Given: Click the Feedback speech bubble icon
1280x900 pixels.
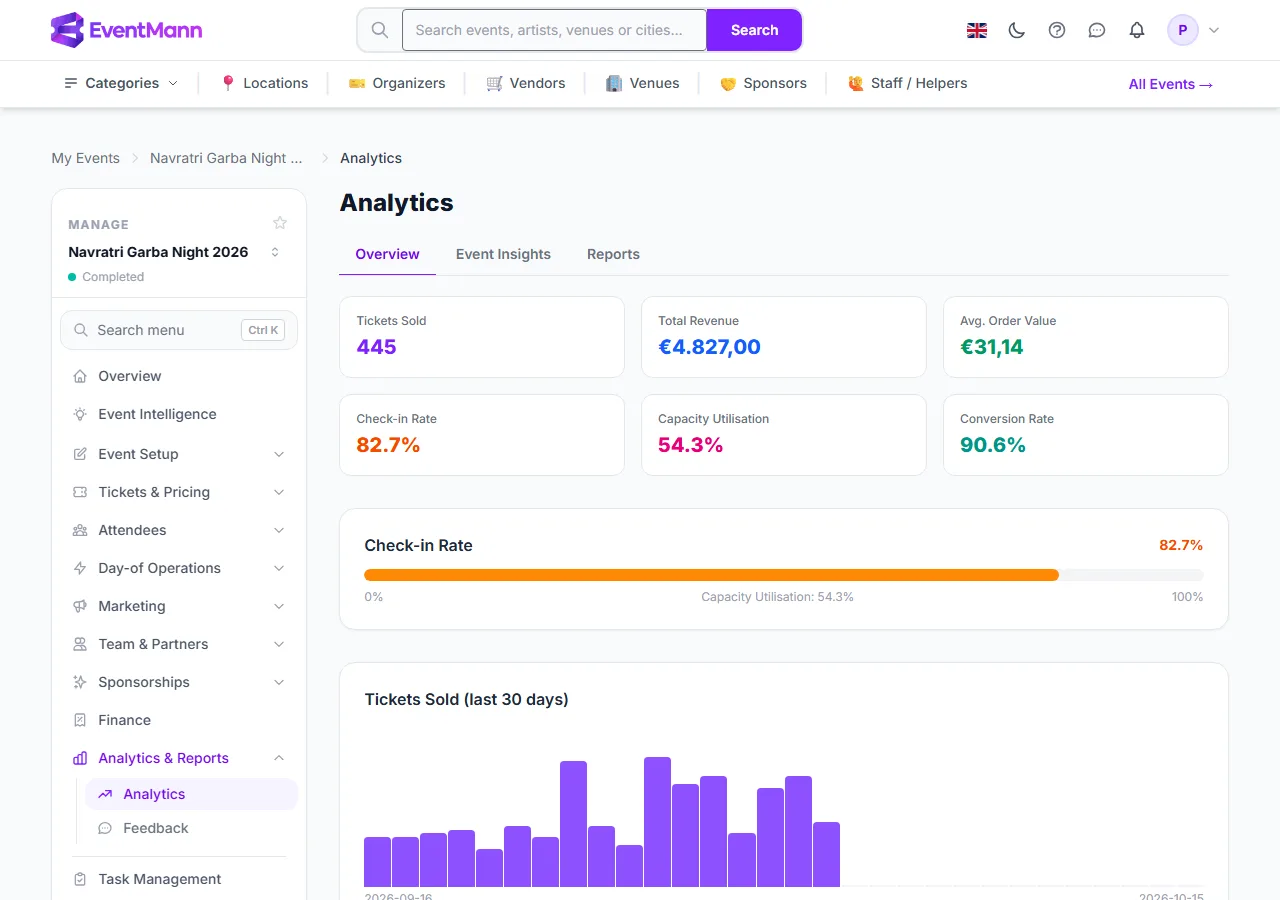Looking at the screenshot, I should [x=105, y=828].
